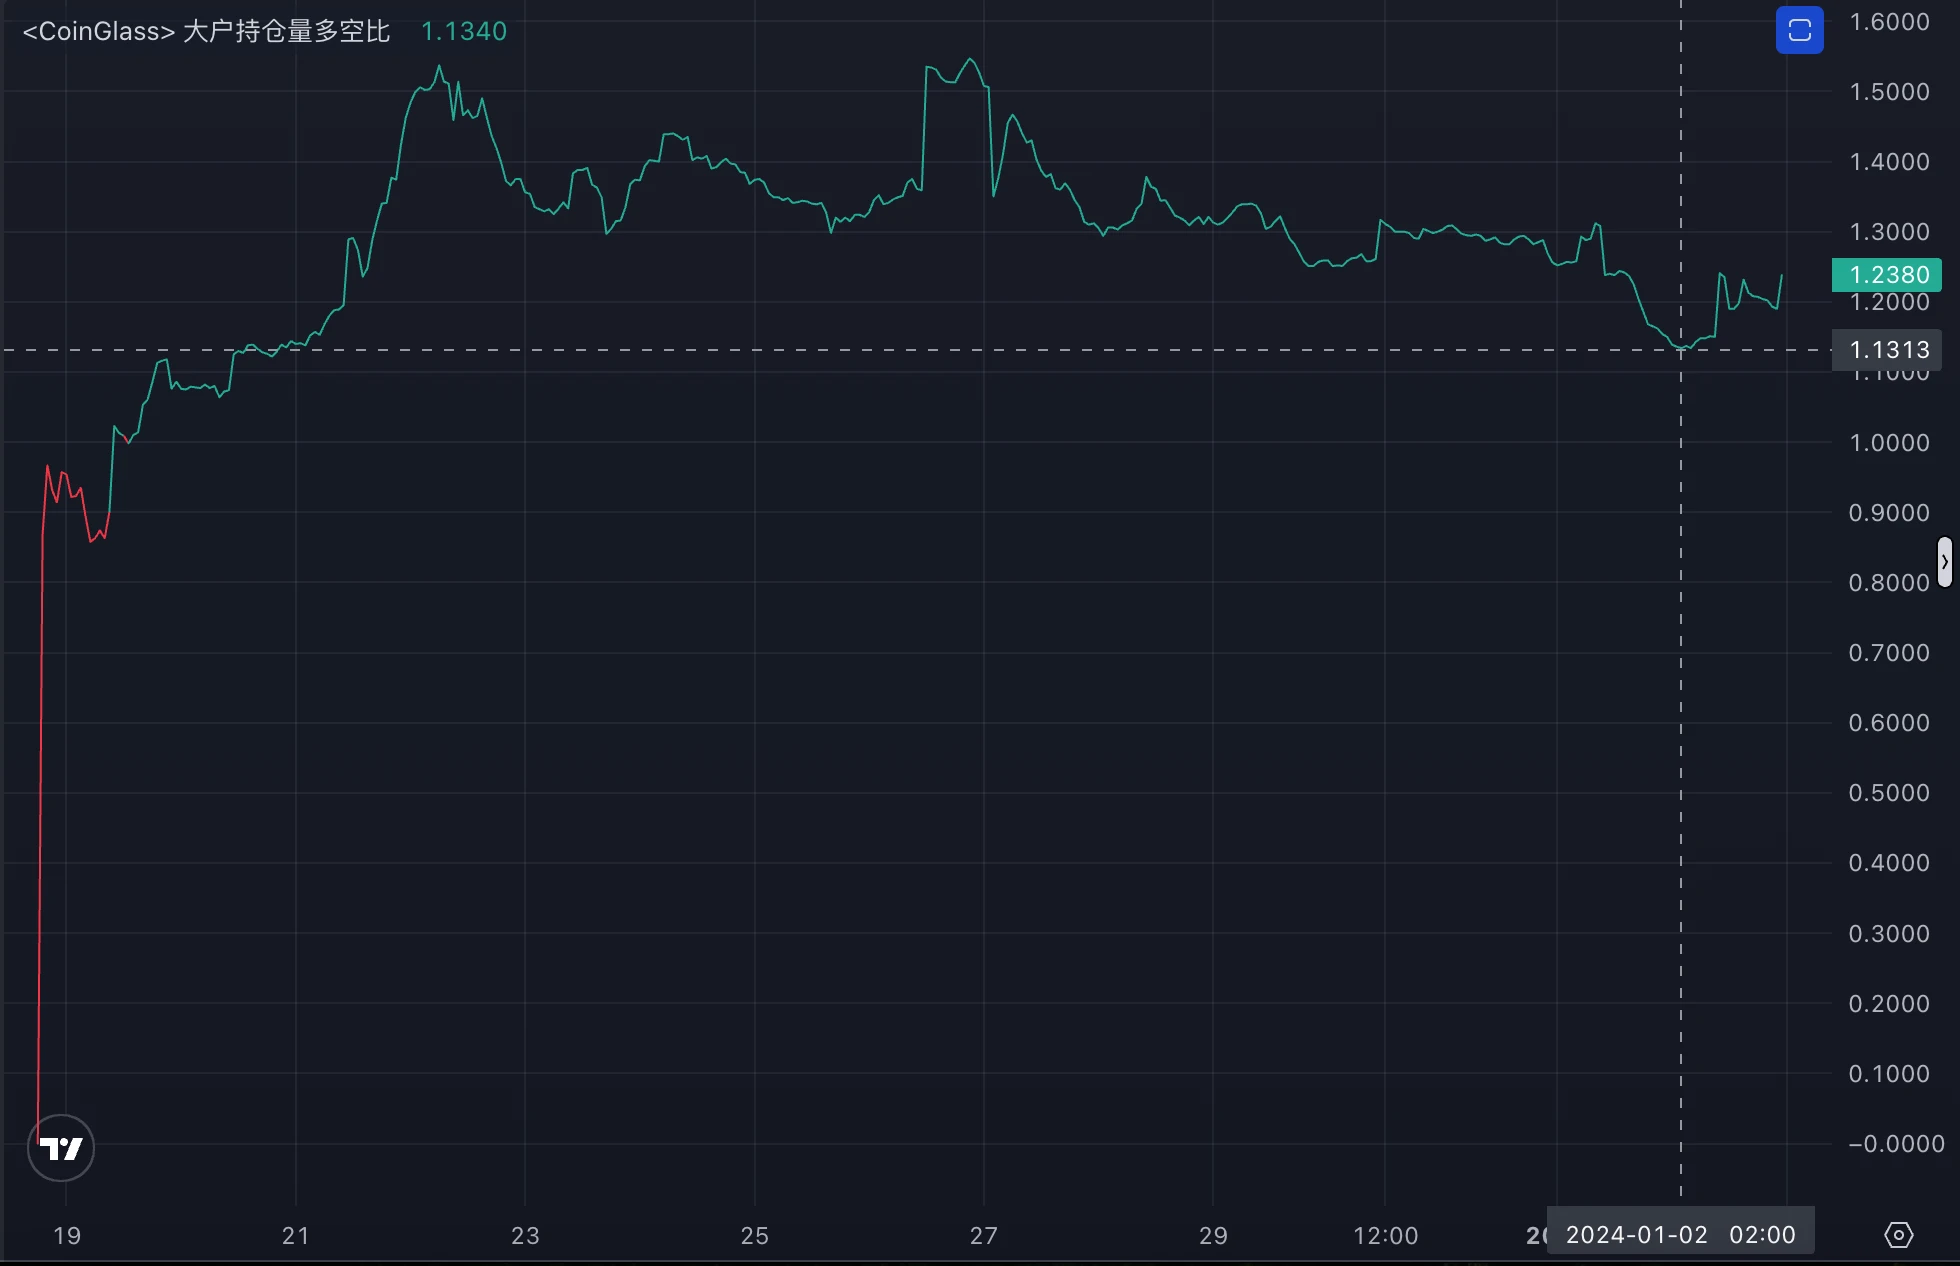Click the CoinGlass indicator legend title

206,31
